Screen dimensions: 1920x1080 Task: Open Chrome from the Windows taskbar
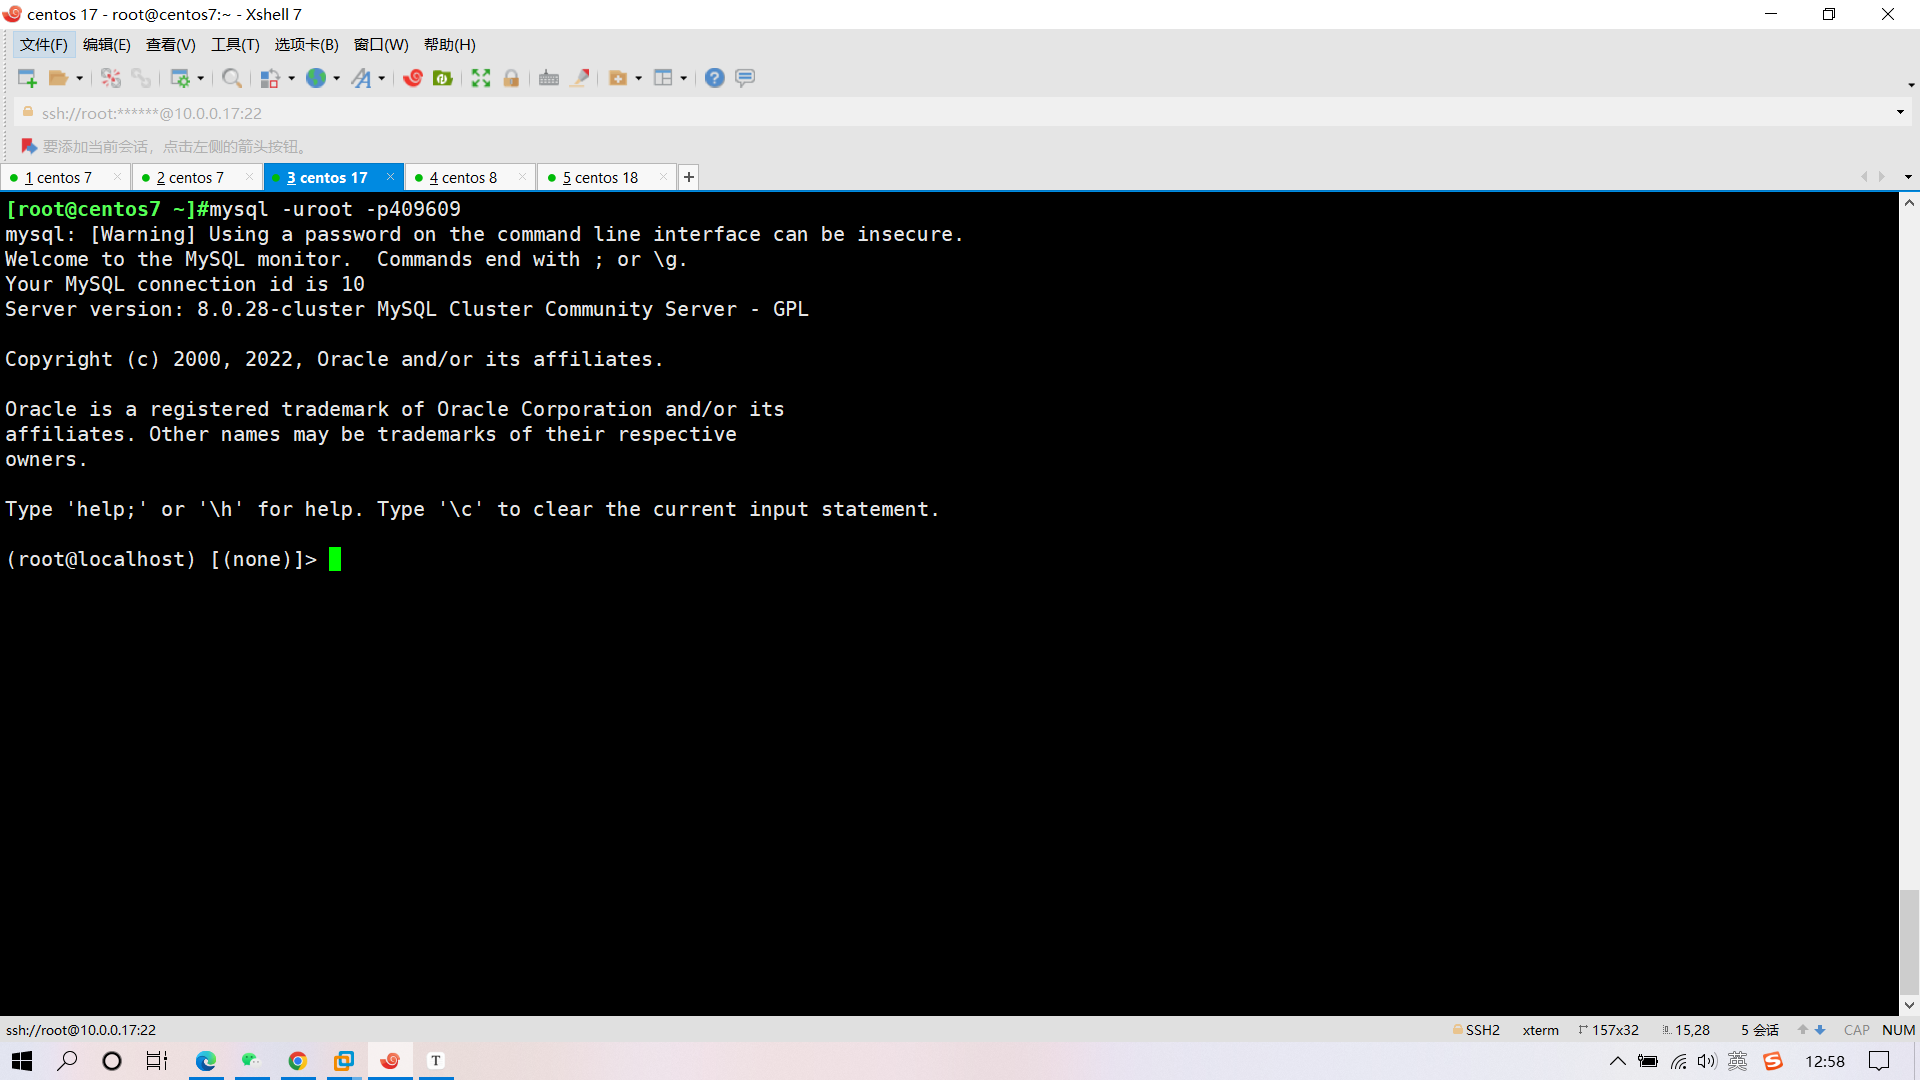(297, 1061)
